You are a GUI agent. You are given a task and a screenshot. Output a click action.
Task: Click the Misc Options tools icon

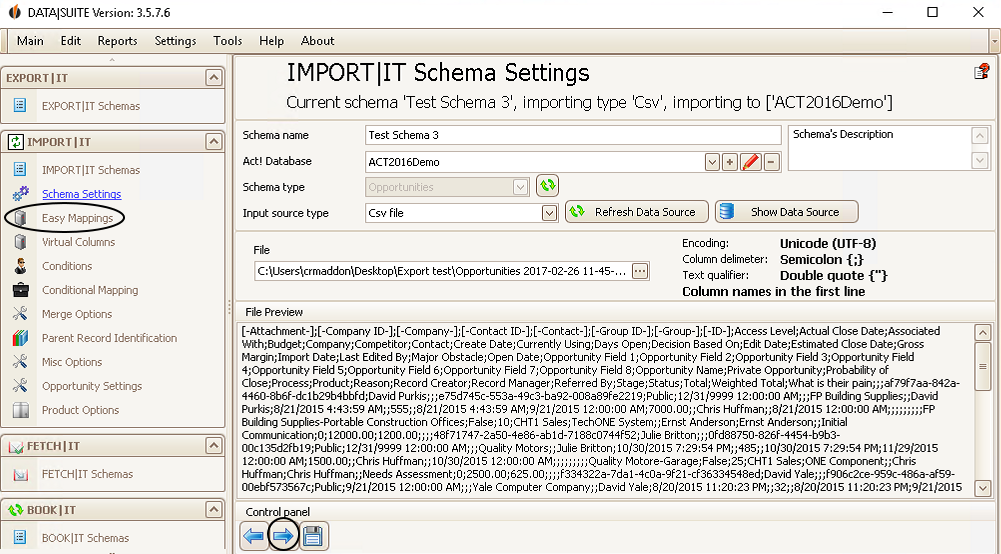point(20,362)
